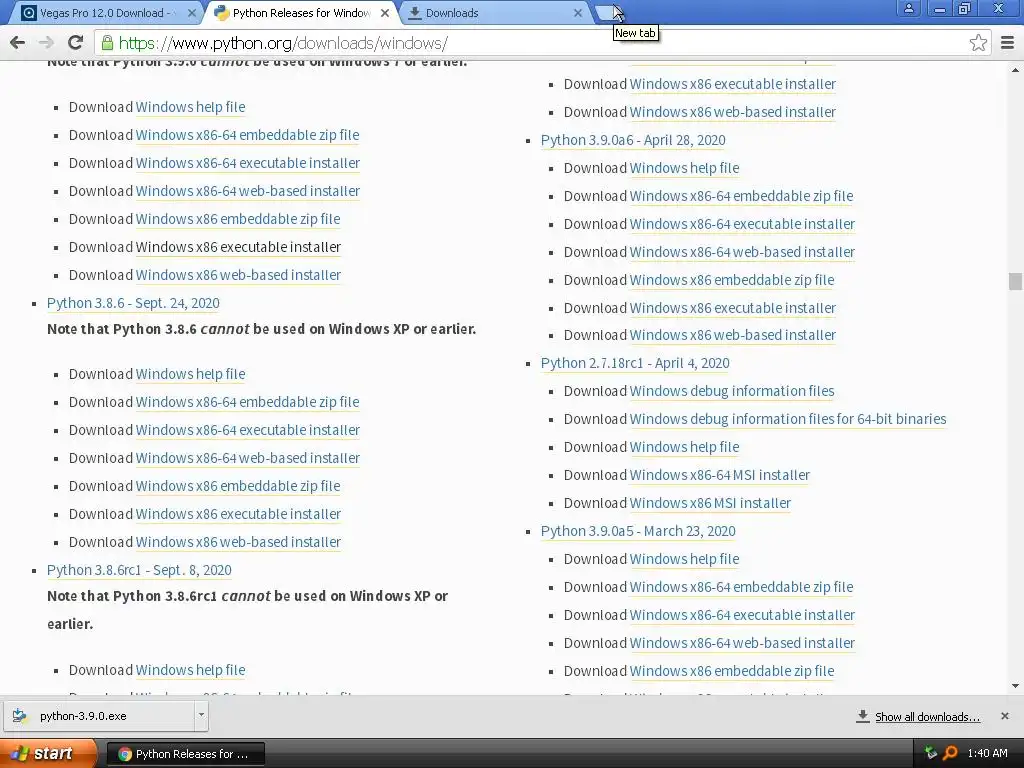1024x768 pixels.
Task: Click x86-64 embeddable zip file under Python 3.9.0a5
Action: [x=741, y=588]
